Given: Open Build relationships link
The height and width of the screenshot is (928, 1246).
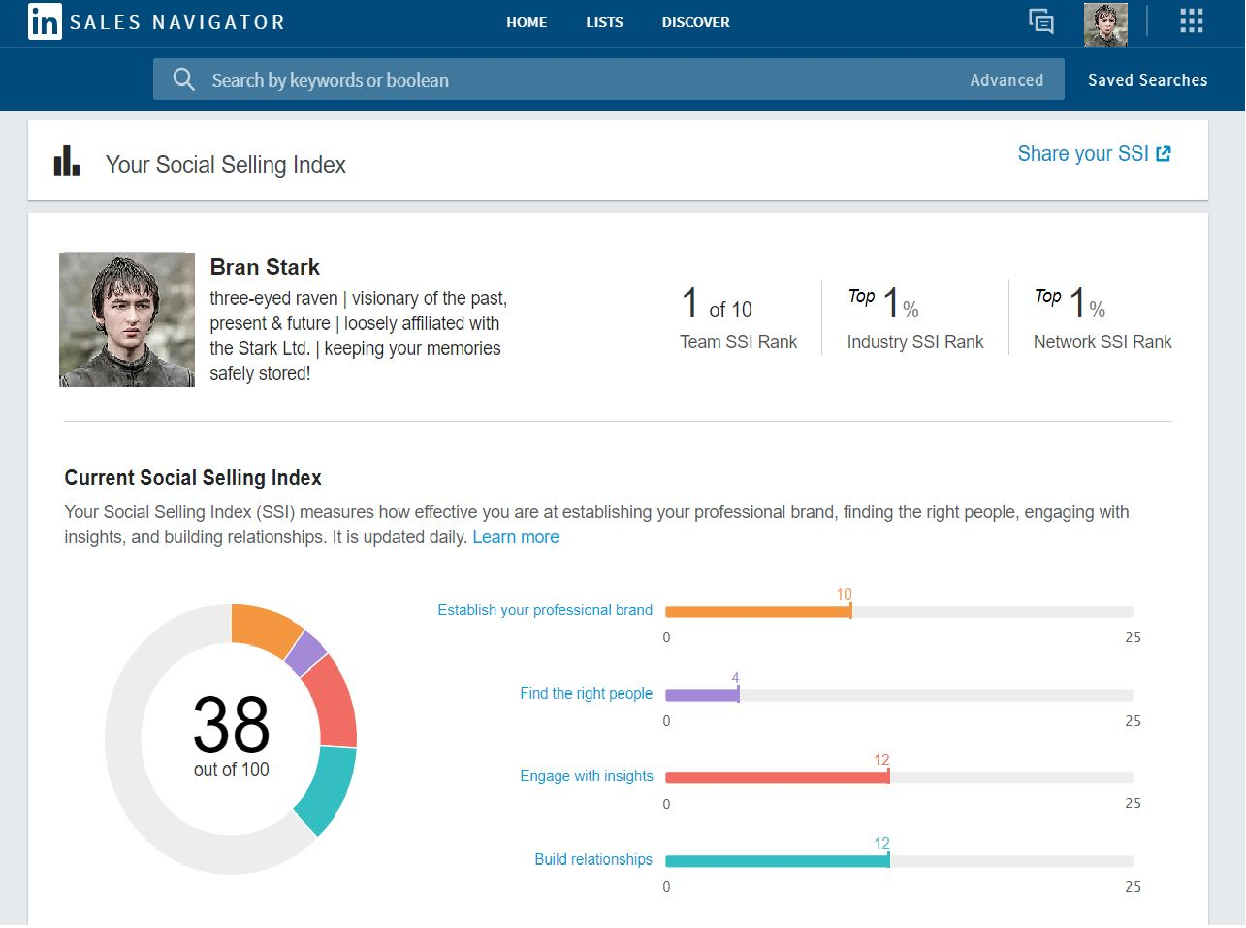Looking at the screenshot, I should 594,859.
